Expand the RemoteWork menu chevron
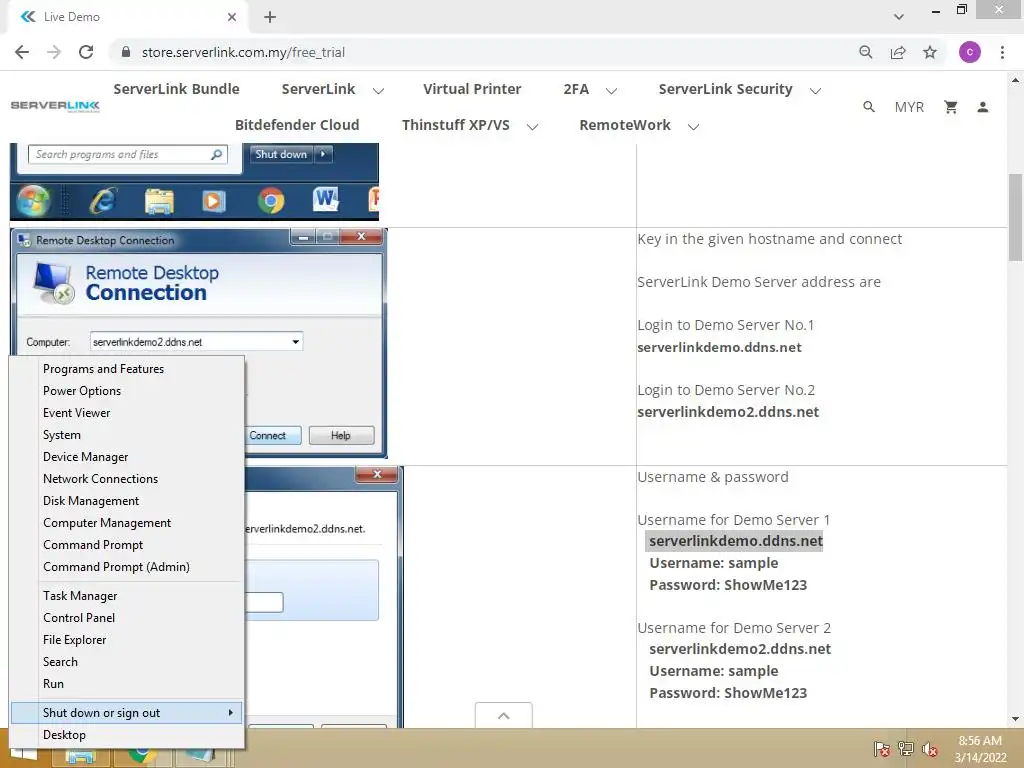1024x768 pixels. [x=694, y=127]
